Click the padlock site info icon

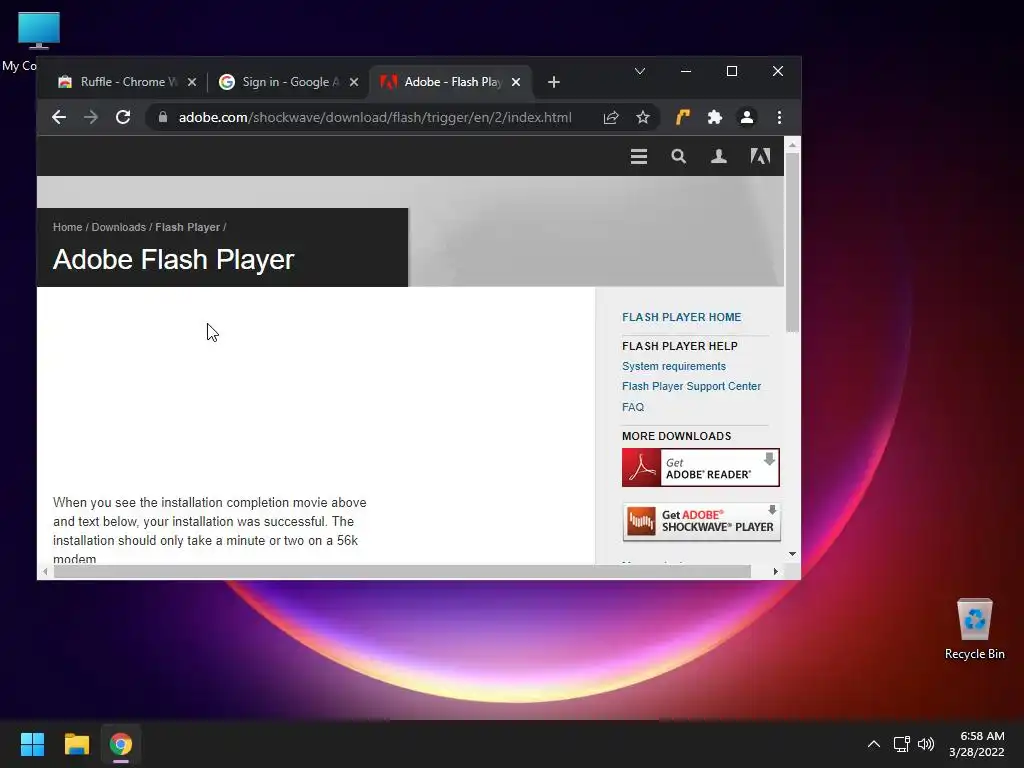point(163,118)
